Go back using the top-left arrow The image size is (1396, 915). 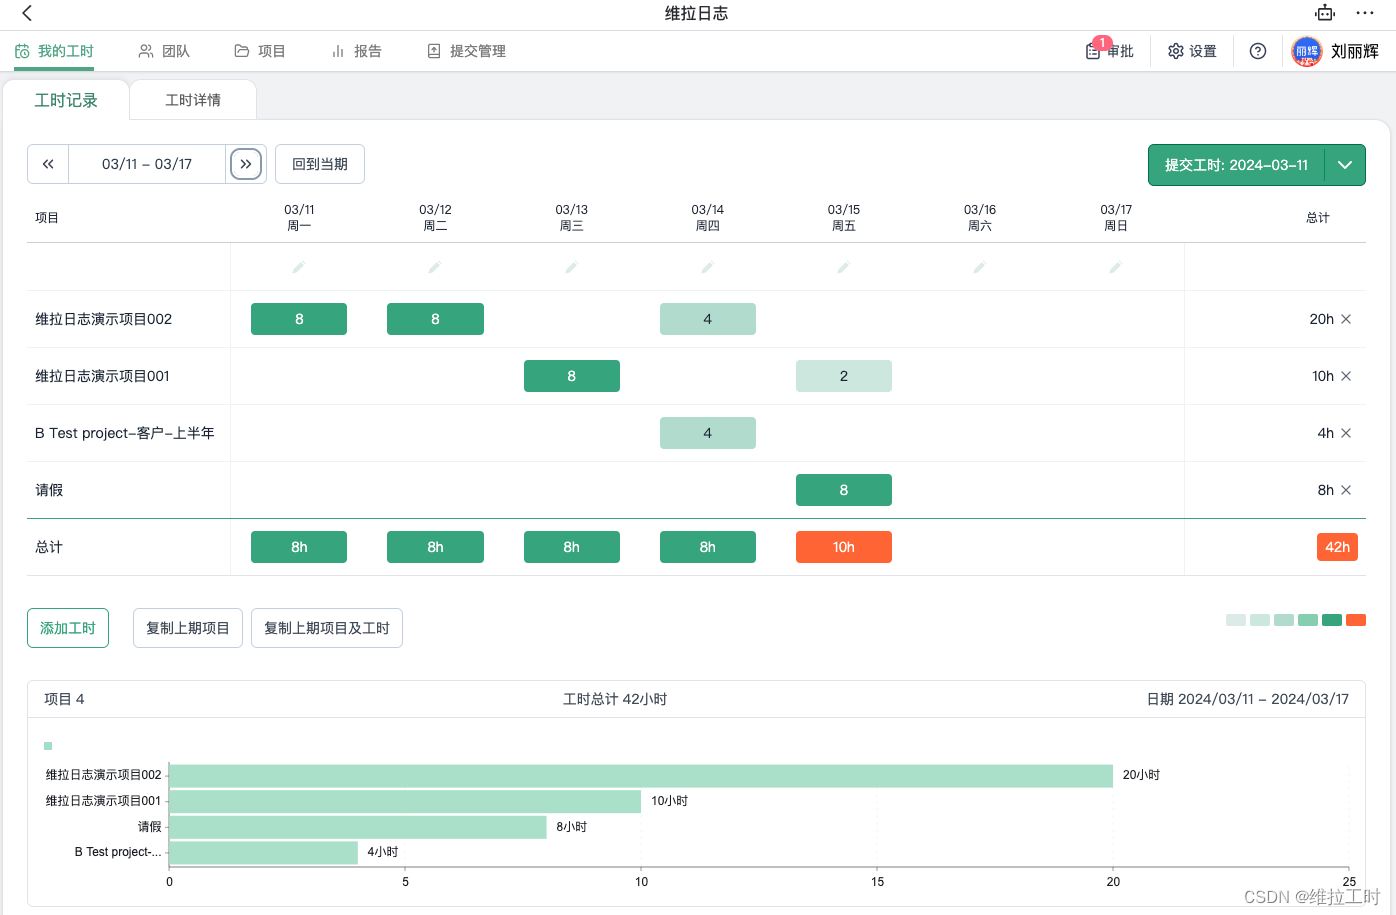pyautogui.click(x=27, y=13)
